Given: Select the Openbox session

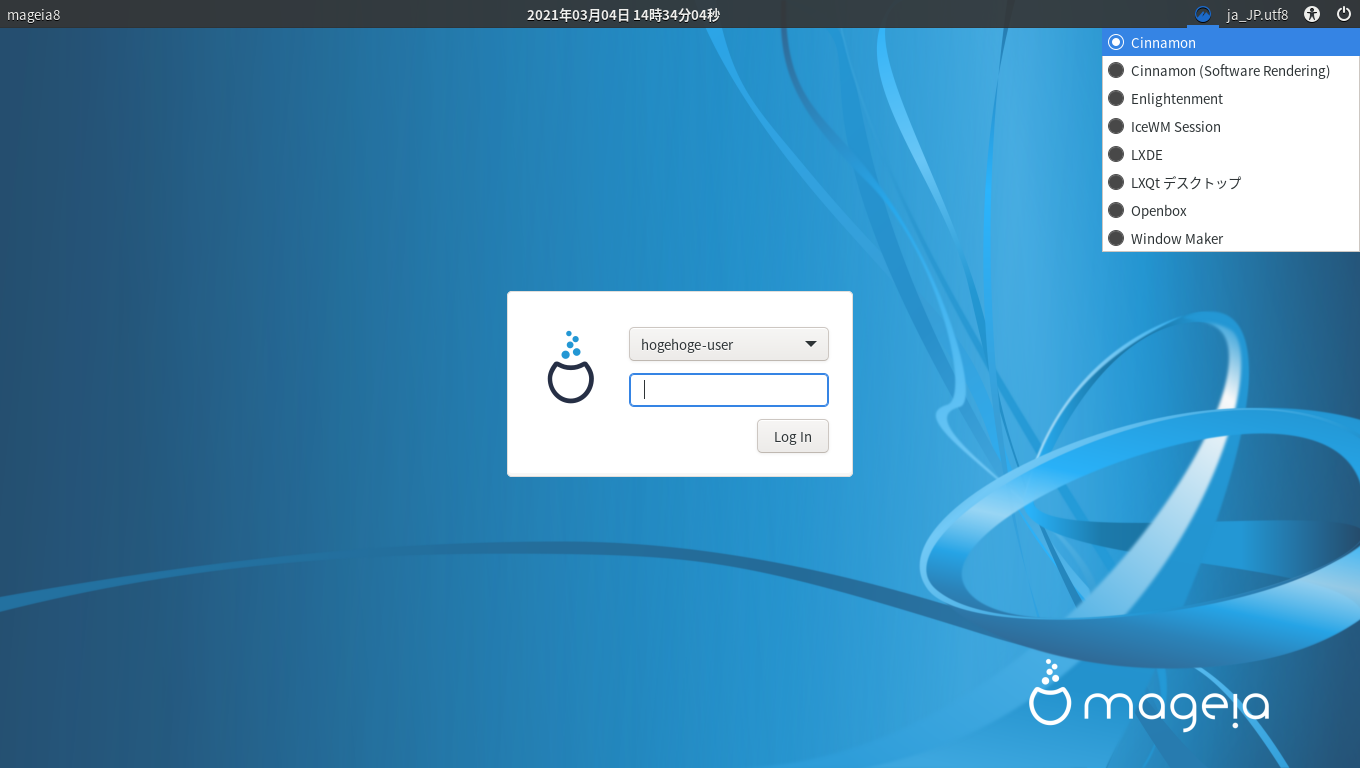Looking at the screenshot, I should click(1231, 210).
